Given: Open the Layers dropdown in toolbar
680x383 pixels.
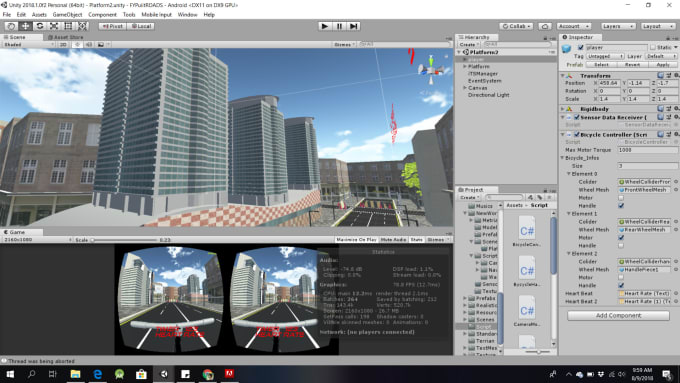Looking at the screenshot, I should coord(618,26).
